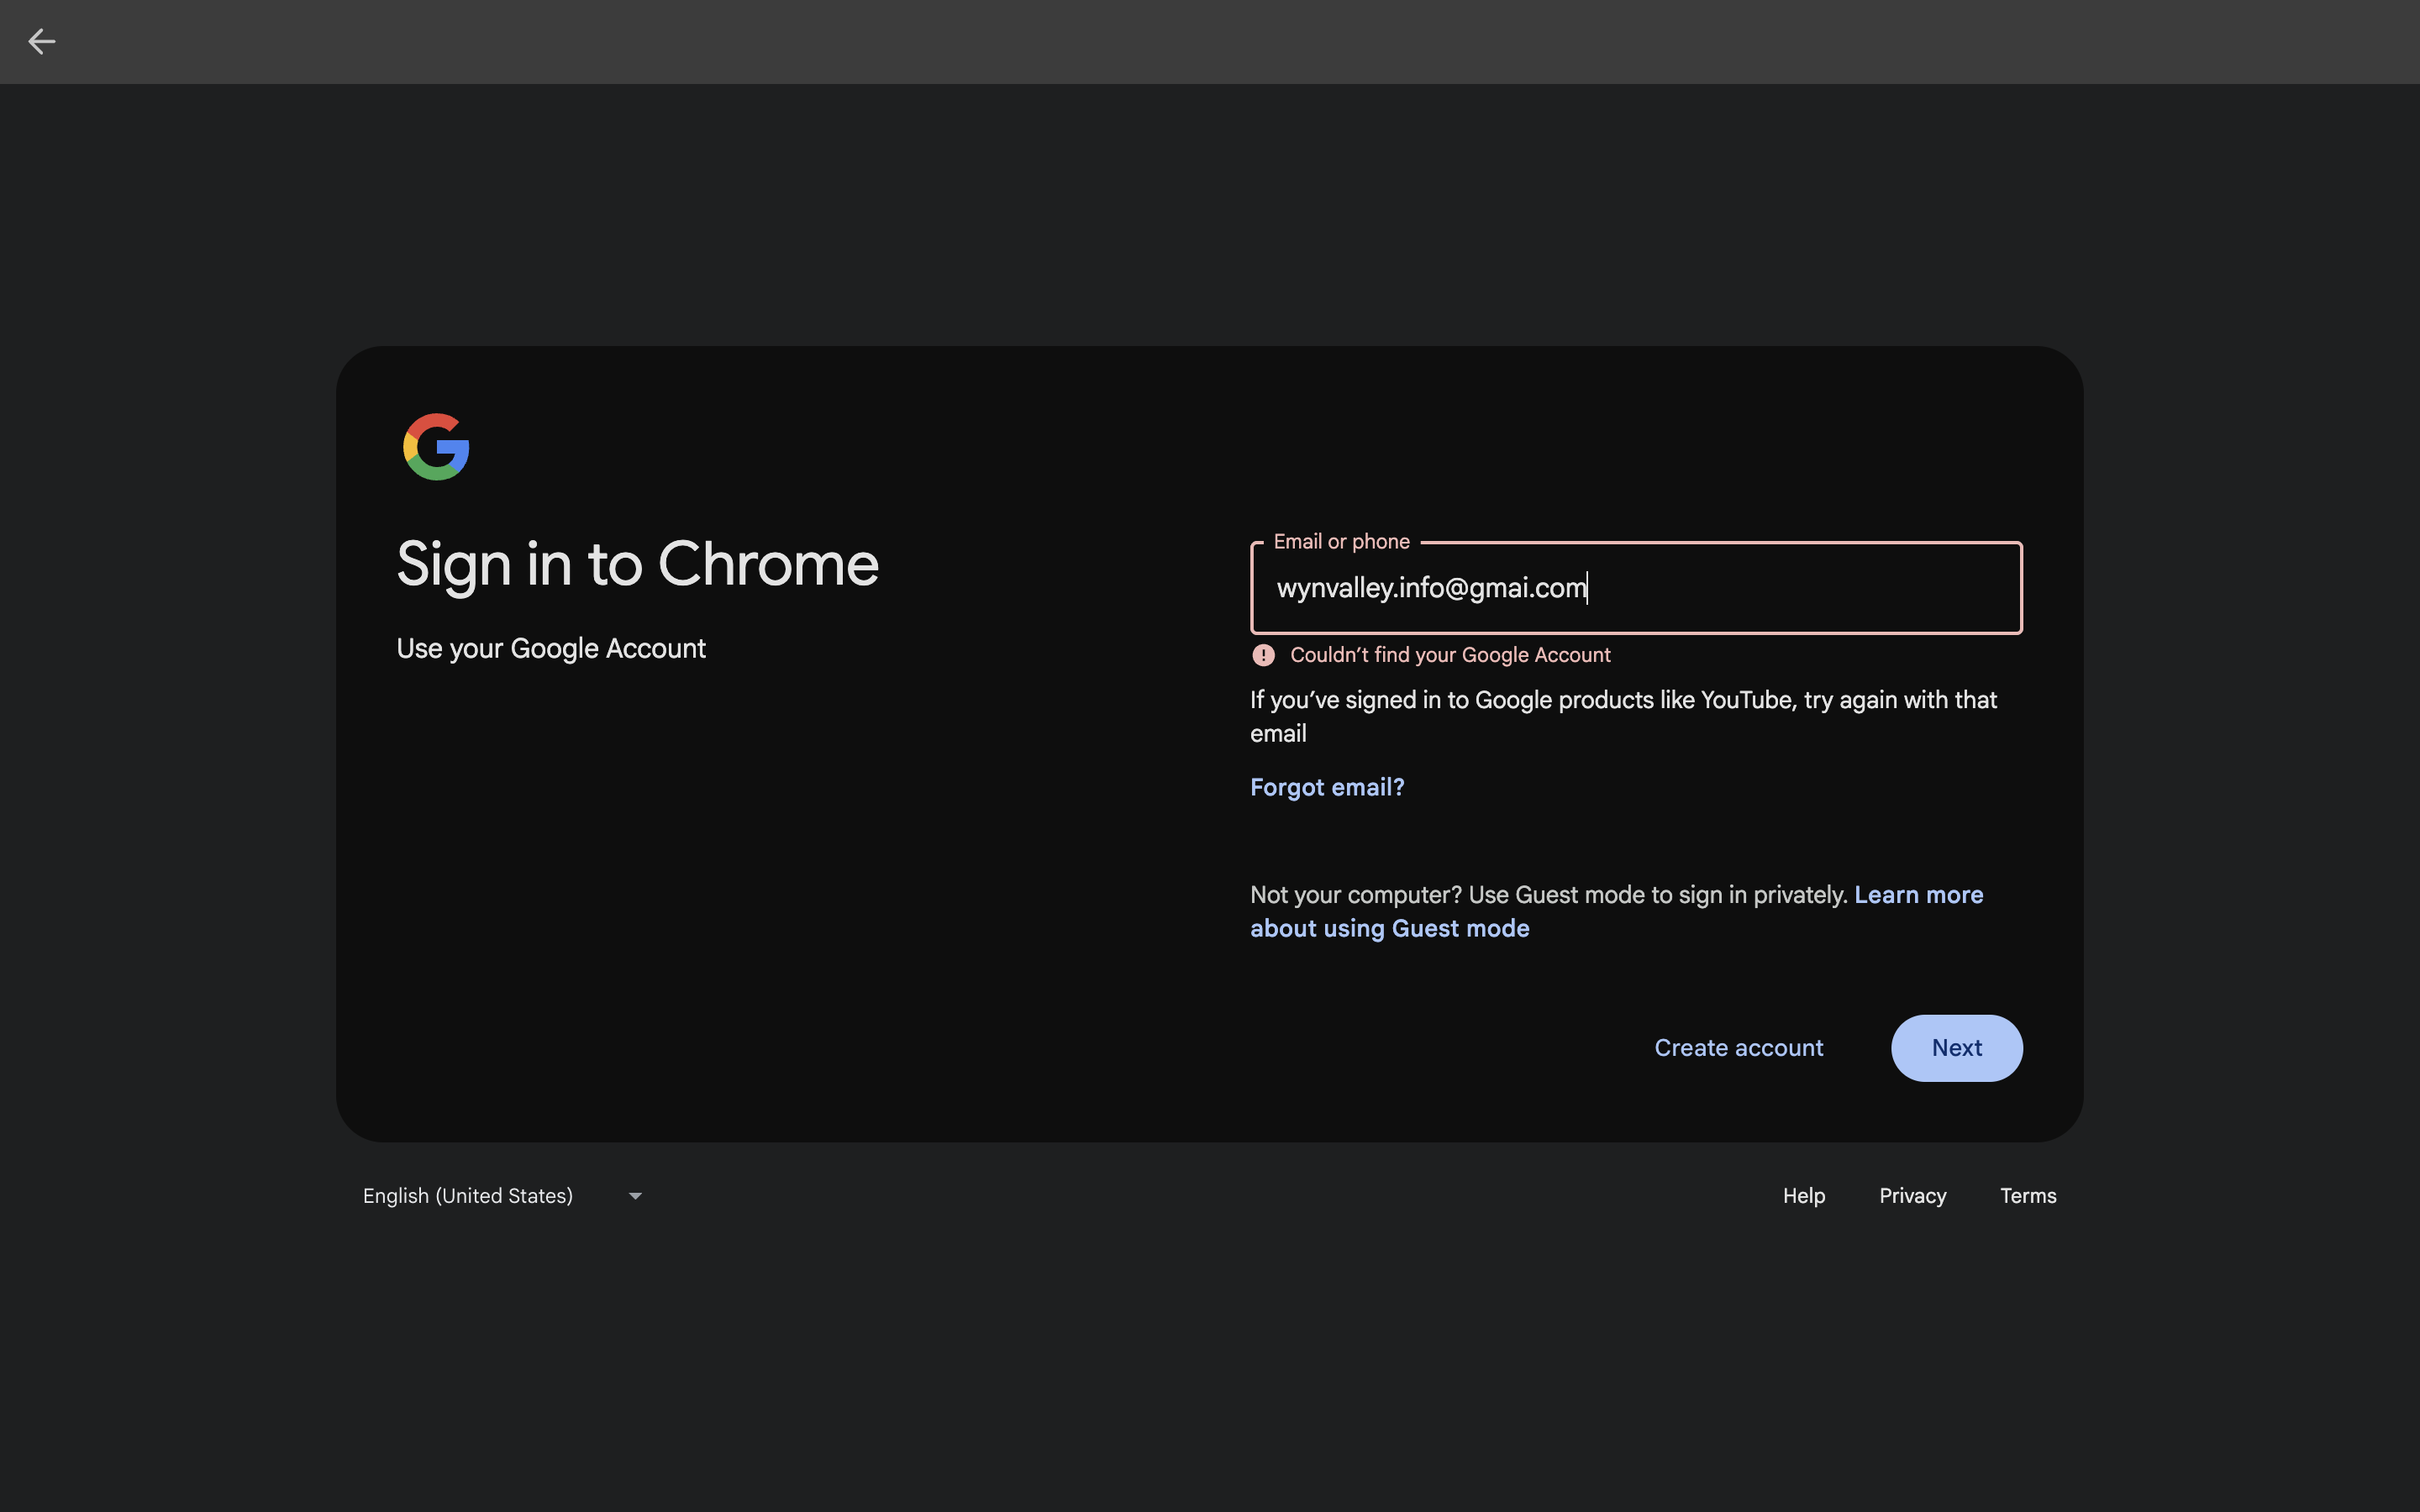The width and height of the screenshot is (2420, 1512).
Task: Click the Use your Google Account subtitle
Action: (551, 648)
